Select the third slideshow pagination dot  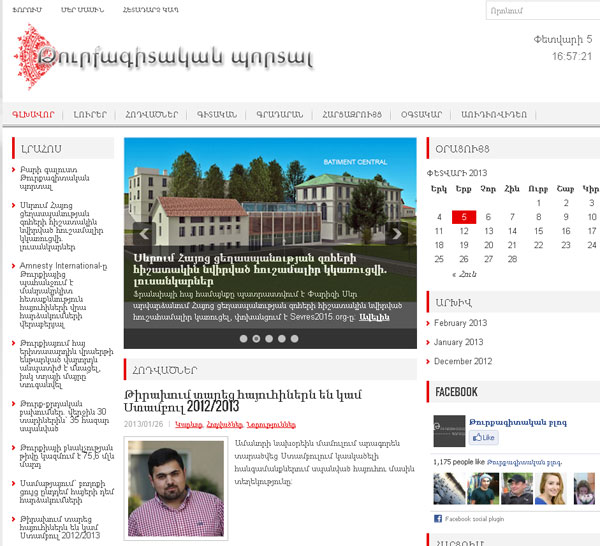(270, 338)
